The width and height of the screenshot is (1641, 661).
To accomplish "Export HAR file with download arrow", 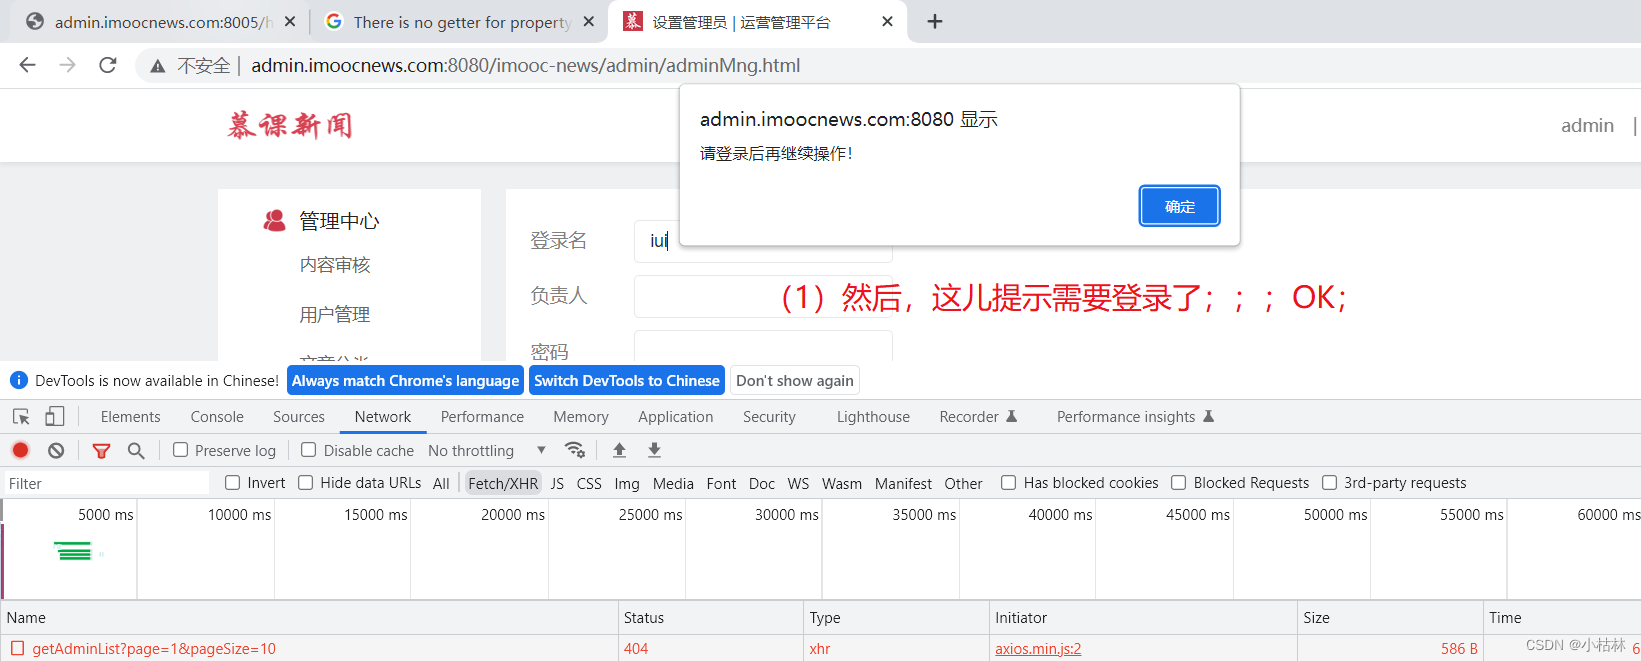I will click(x=654, y=450).
